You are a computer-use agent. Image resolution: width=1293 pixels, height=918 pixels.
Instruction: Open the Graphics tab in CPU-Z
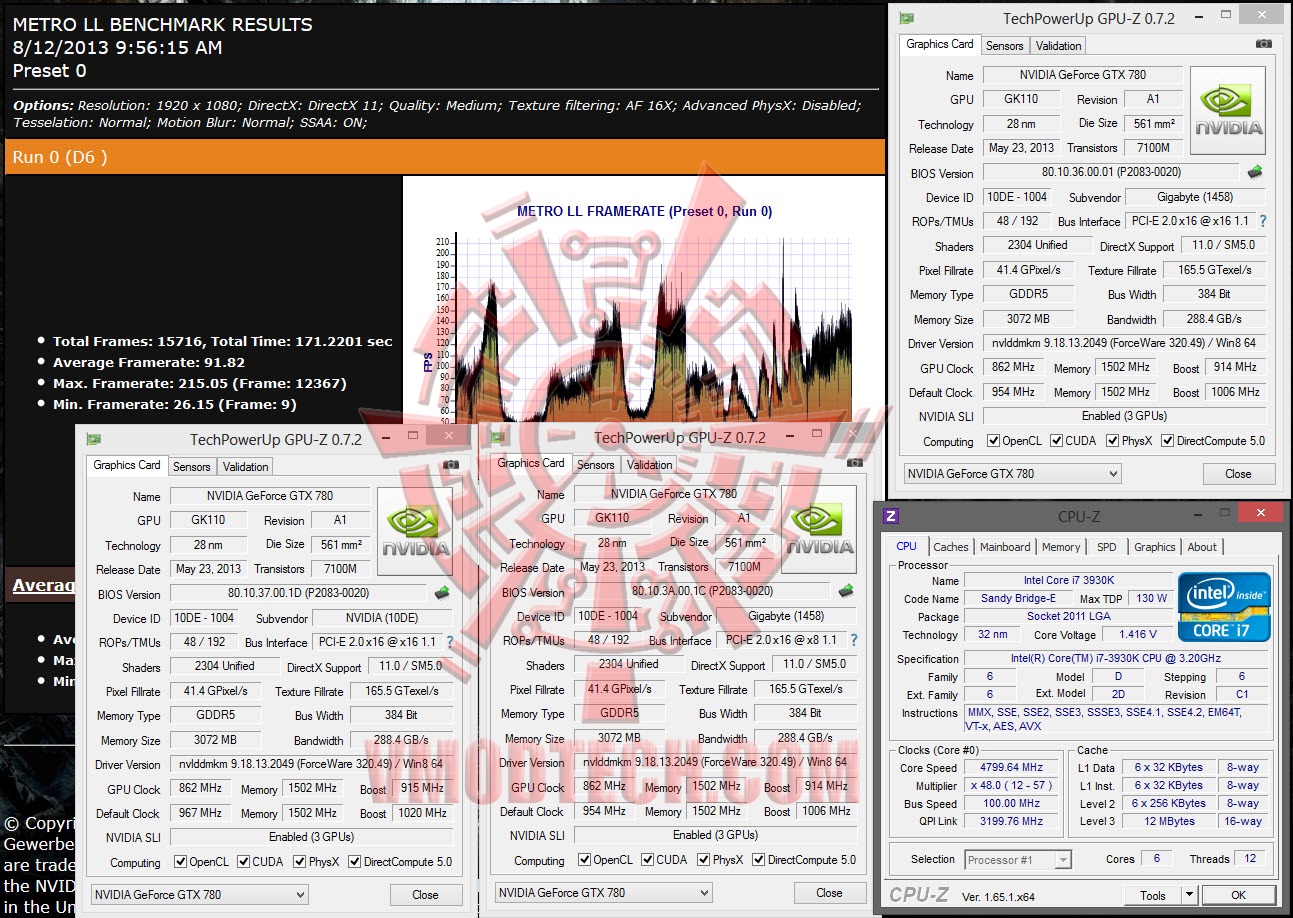click(x=1154, y=547)
